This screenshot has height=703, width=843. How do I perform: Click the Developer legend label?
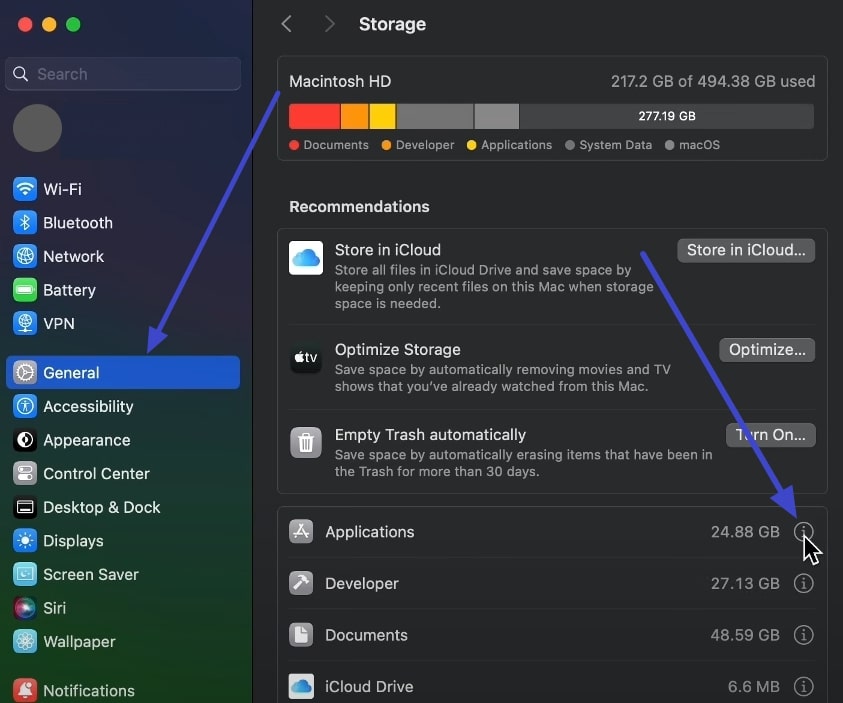coord(425,145)
